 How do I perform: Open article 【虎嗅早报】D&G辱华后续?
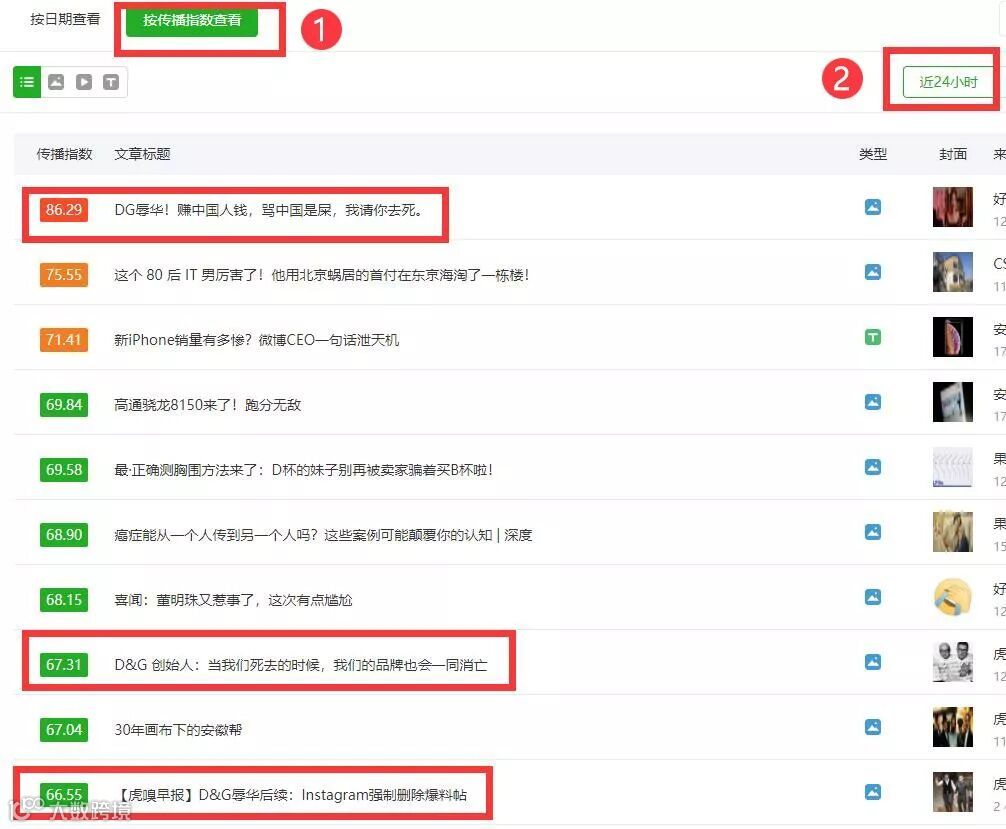click(x=291, y=795)
